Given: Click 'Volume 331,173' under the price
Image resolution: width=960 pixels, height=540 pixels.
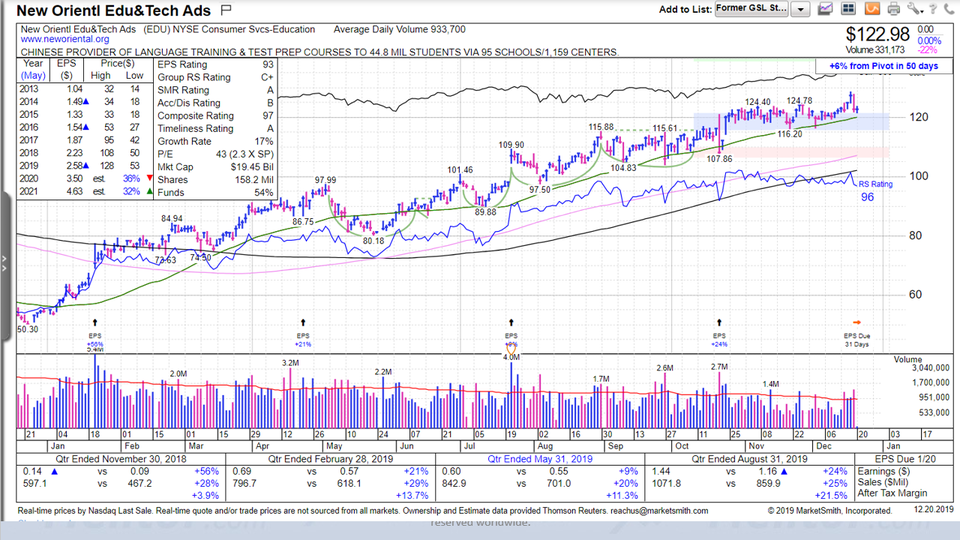Looking at the screenshot, I should coord(875,50).
